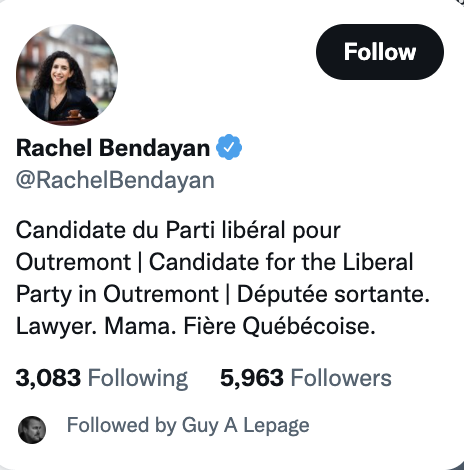This screenshot has width=464, height=470.
Task: Click the Guy A Lepage name text
Action: [x=245, y=426]
